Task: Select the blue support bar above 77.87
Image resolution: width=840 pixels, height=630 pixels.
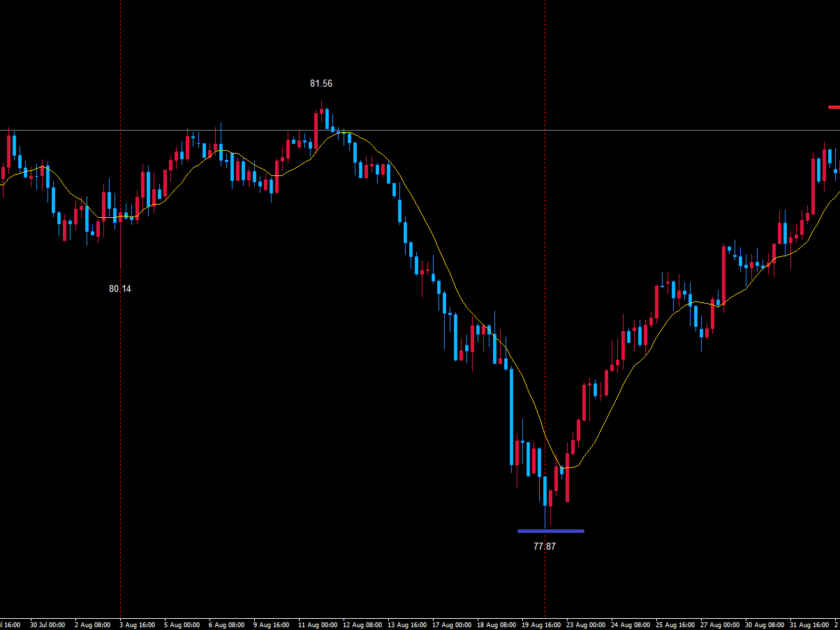Action: [550, 531]
